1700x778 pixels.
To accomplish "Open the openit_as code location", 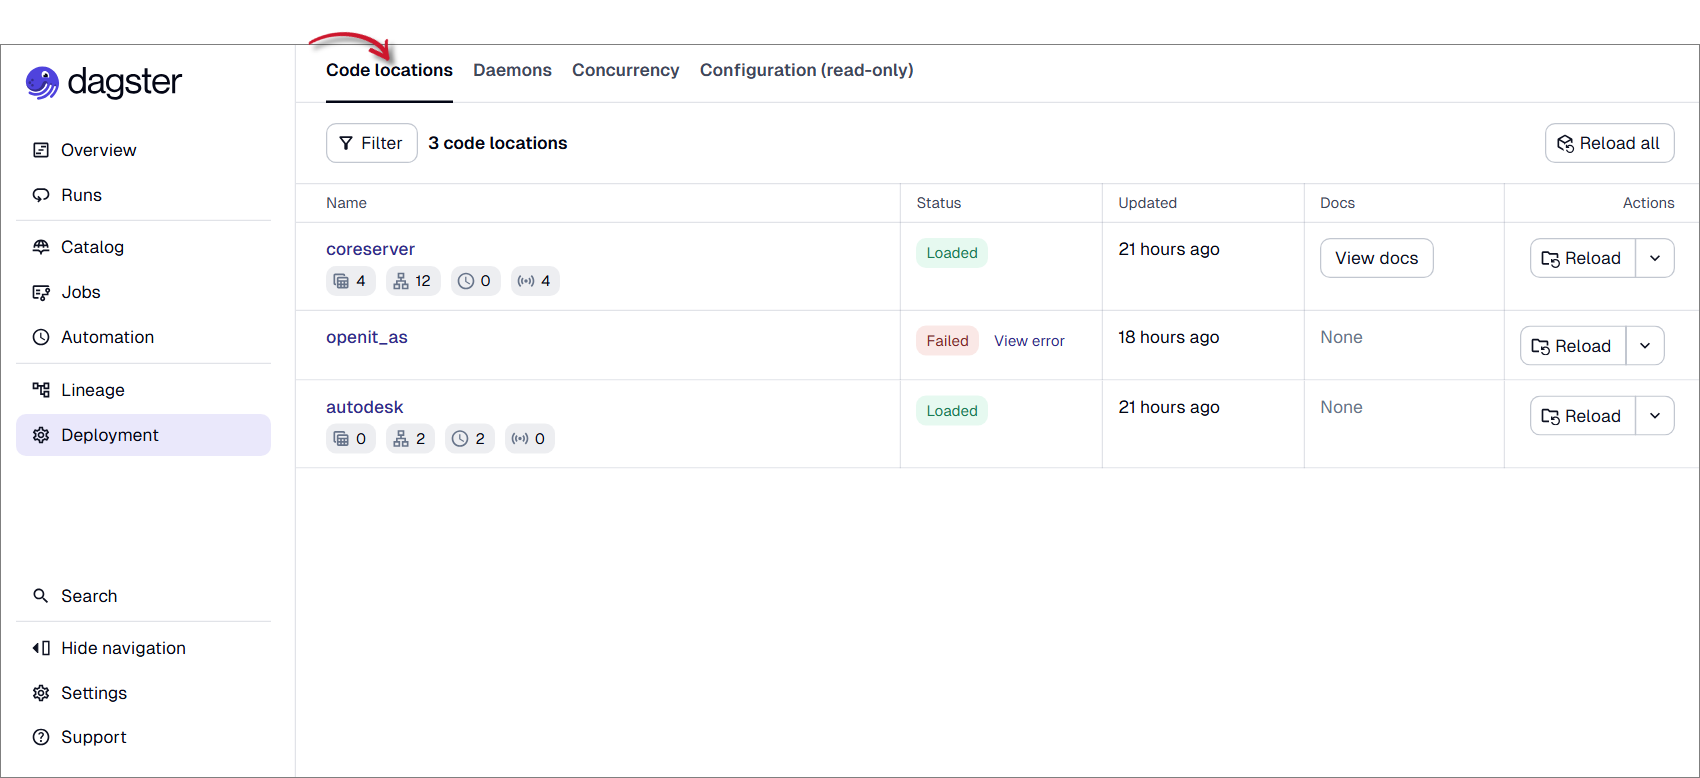I will click(x=367, y=337).
